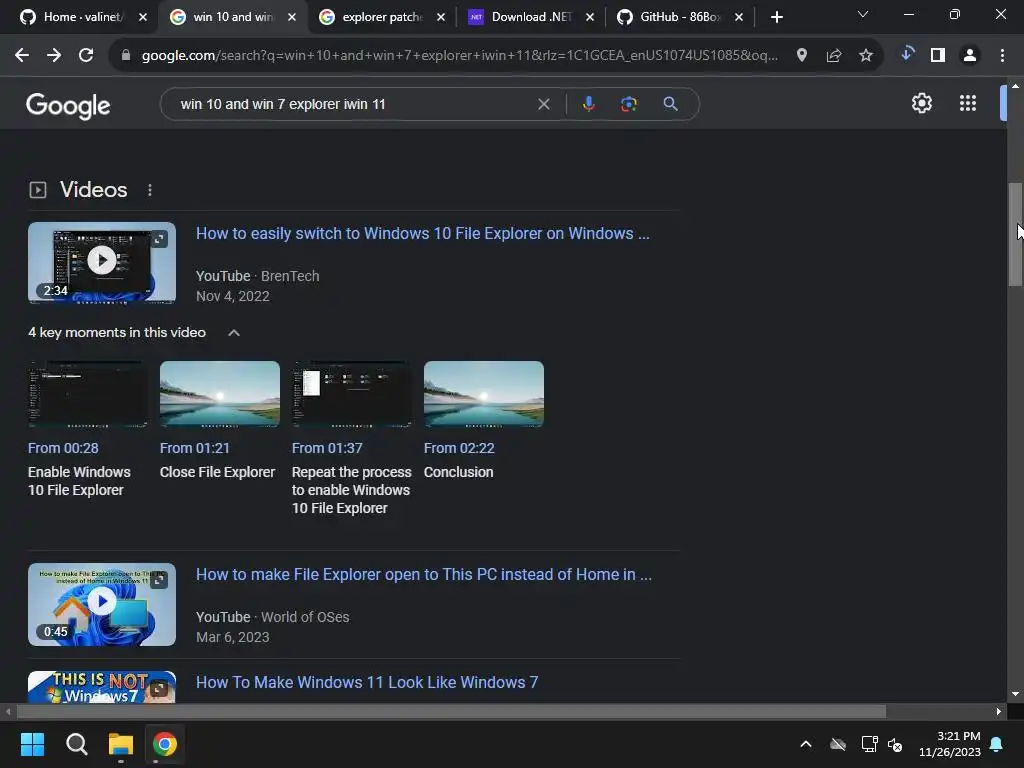
Task: Jump to 'From 01:37' key moment
Action: pos(327,449)
